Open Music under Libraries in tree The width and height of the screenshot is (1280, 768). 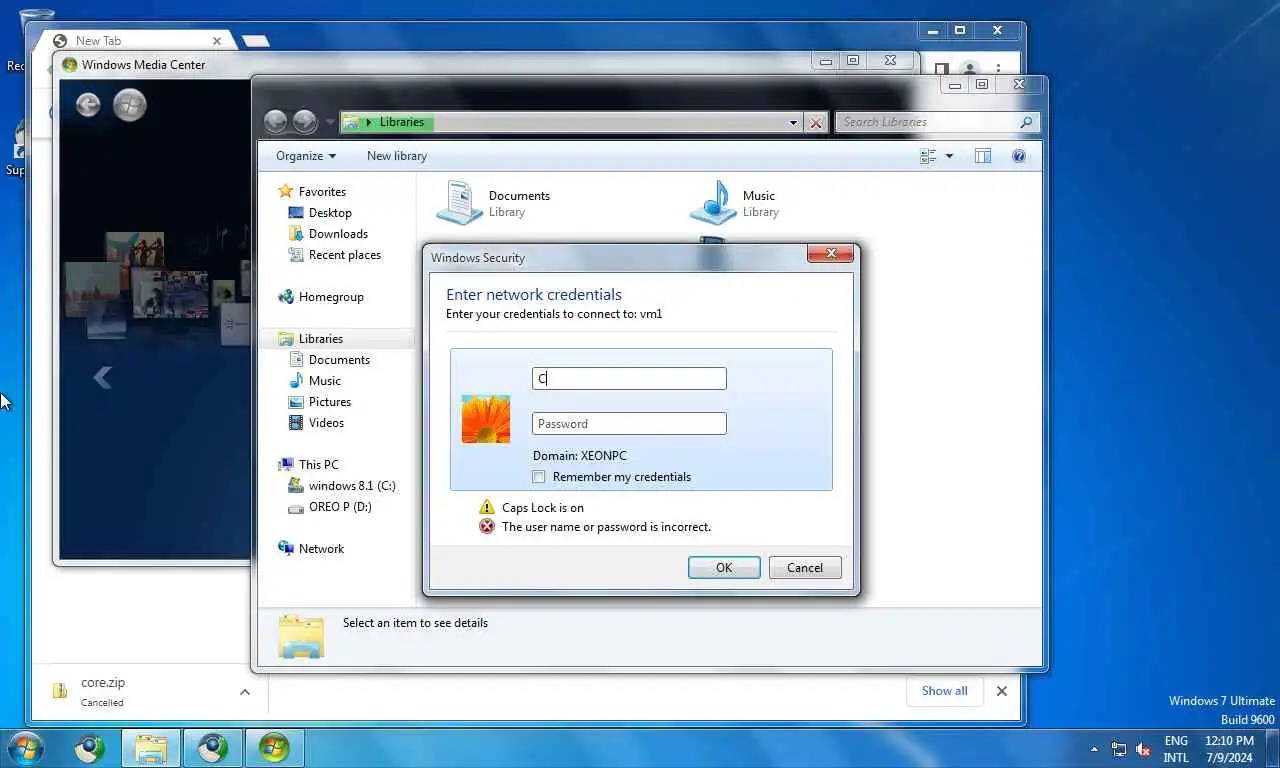point(324,381)
